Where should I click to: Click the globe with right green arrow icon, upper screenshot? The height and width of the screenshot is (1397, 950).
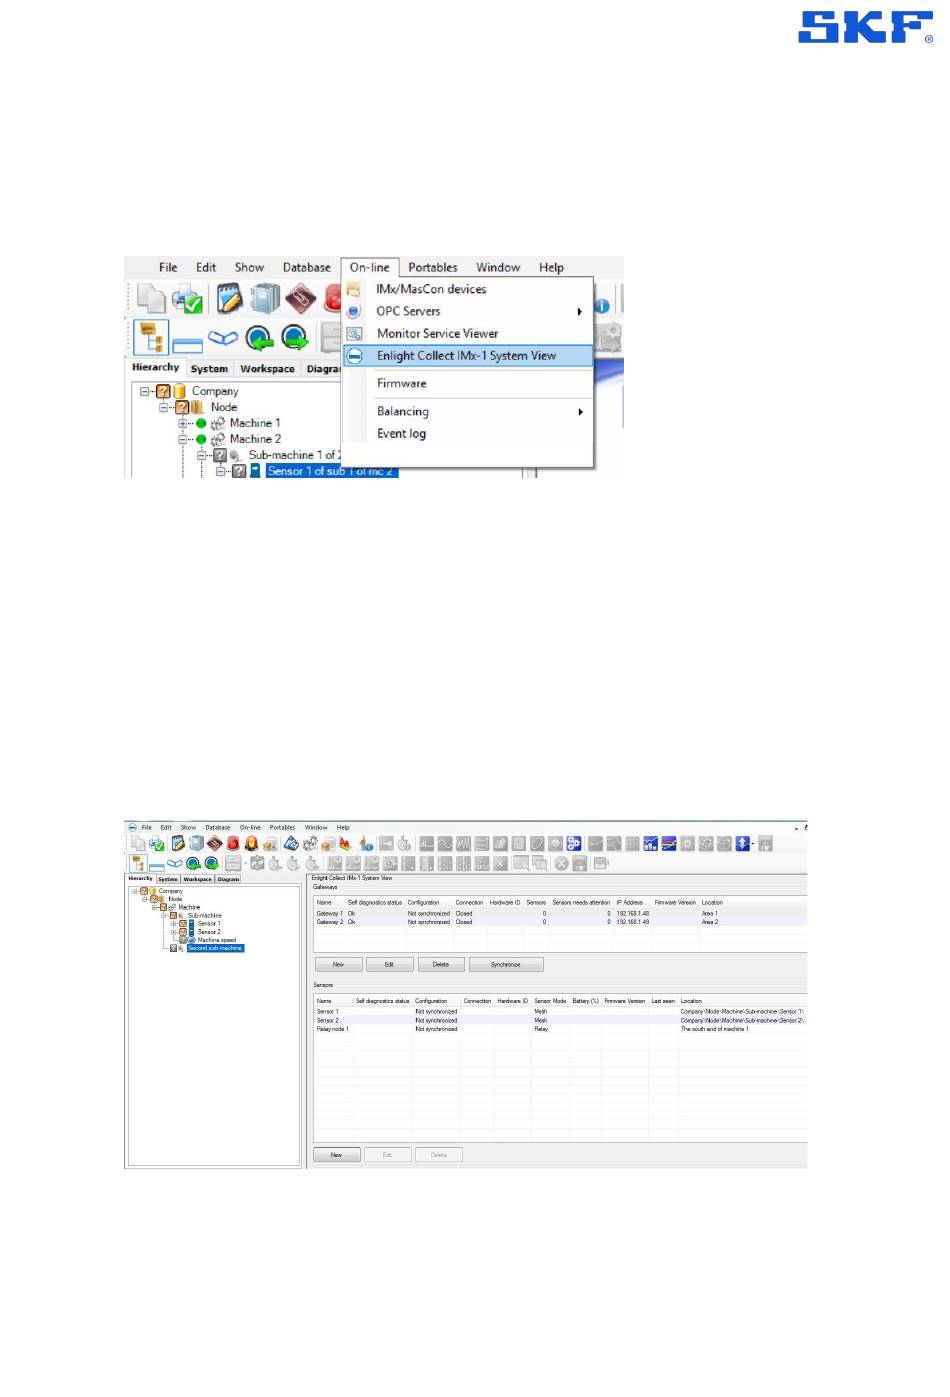point(295,338)
